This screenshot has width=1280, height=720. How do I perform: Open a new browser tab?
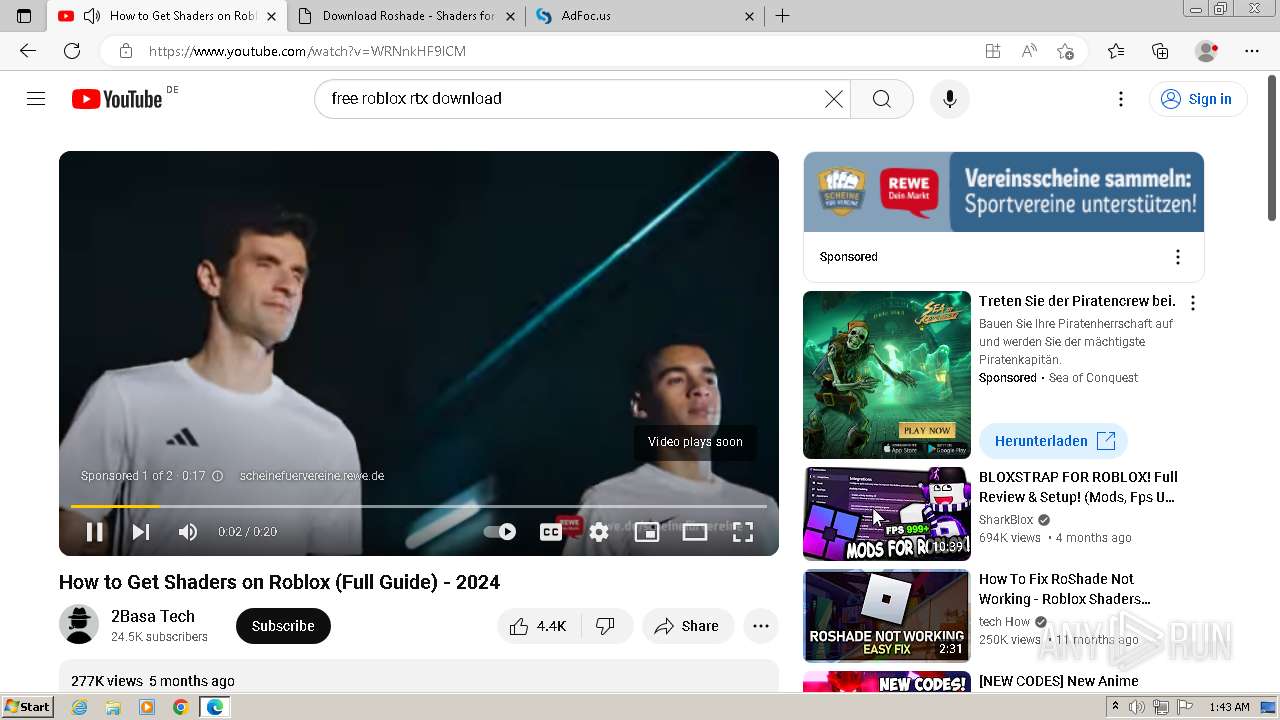pos(783,16)
